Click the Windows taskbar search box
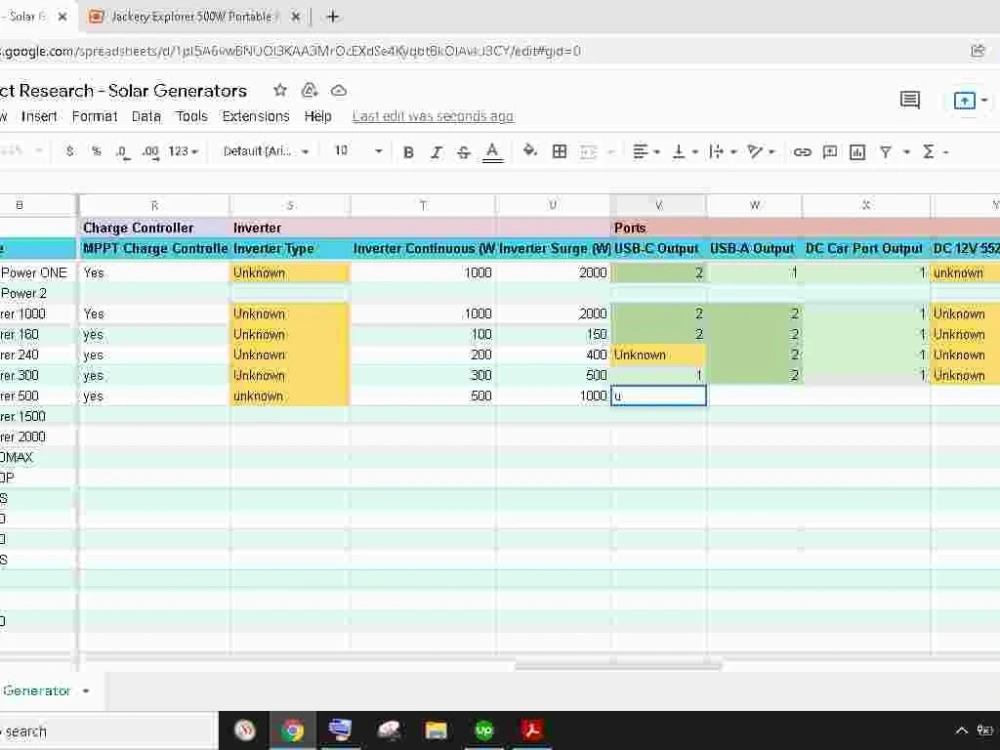 click(107, 732)
